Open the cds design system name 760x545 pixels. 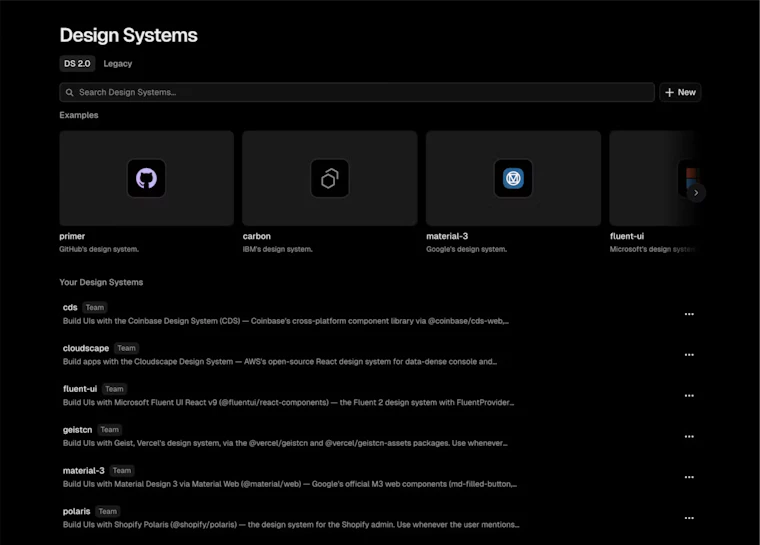pos(70,307)
